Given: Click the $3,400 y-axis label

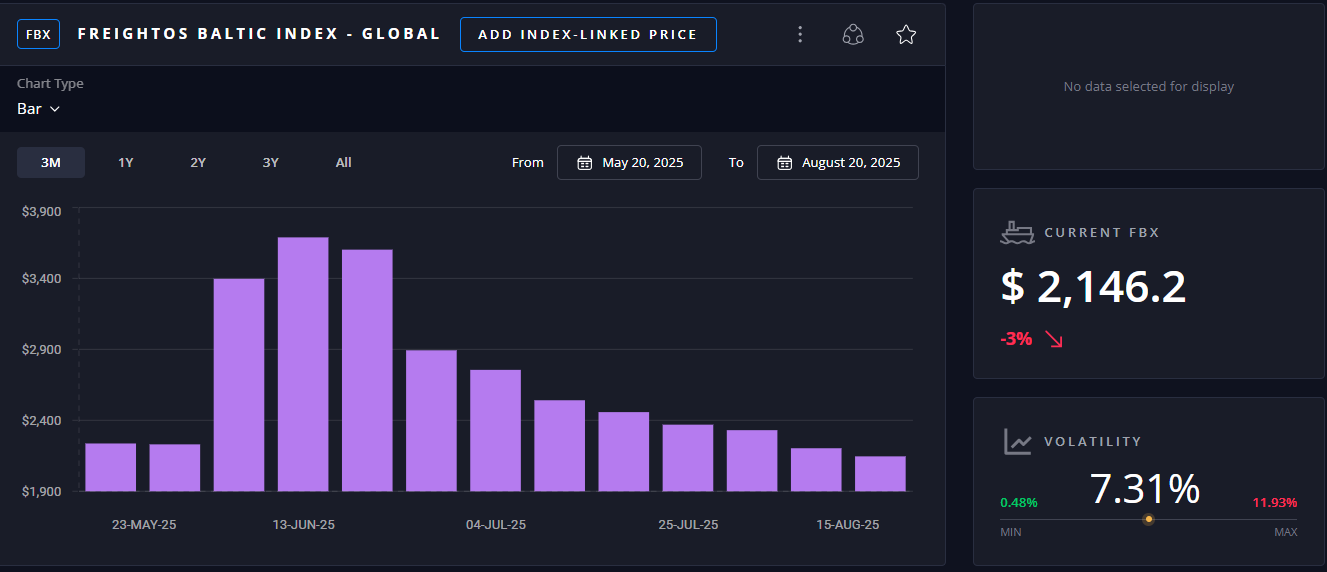Looking at the screenshot, I should pos(42,279).
